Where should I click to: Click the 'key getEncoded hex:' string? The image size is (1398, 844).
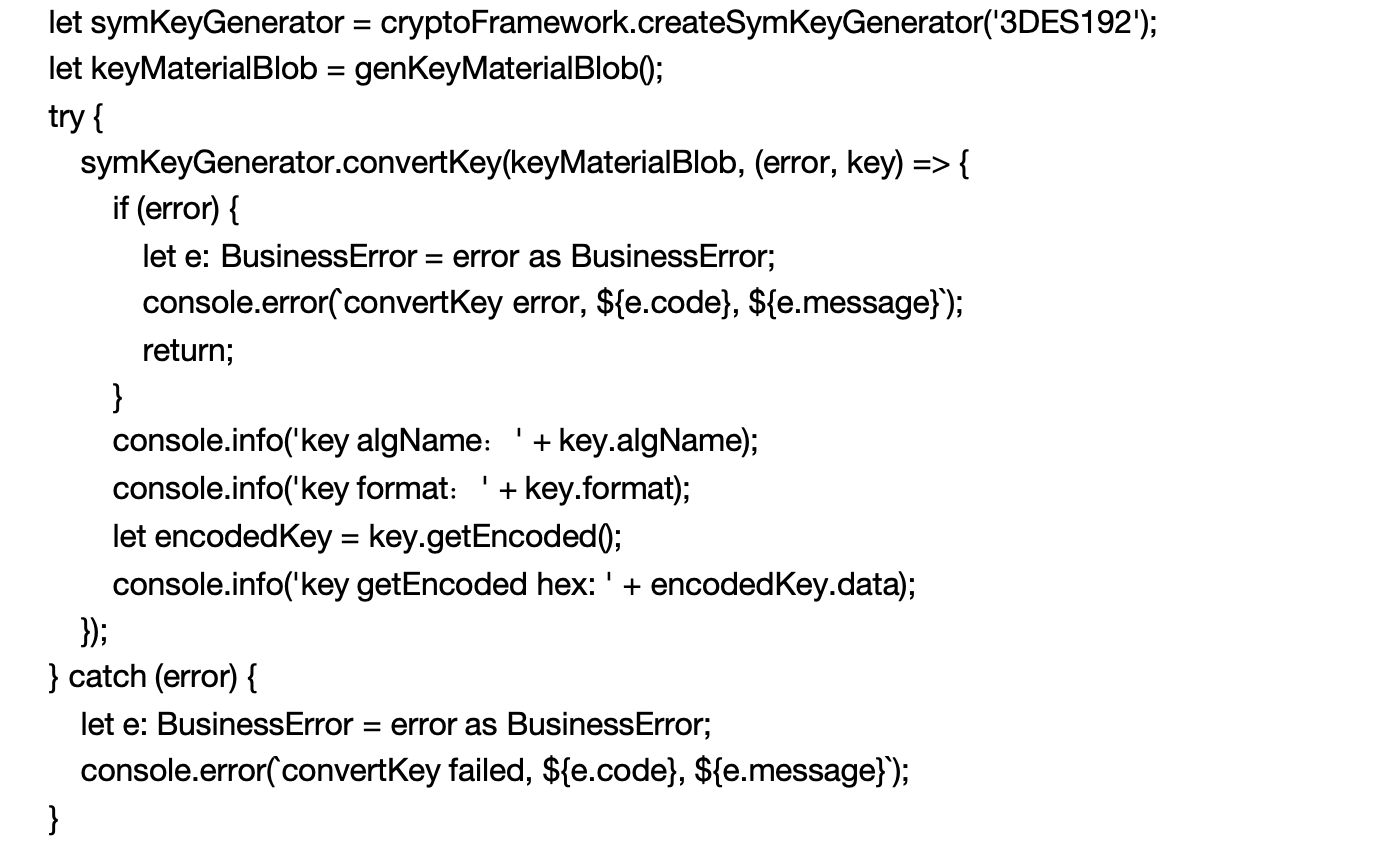[x=456, y=584]
